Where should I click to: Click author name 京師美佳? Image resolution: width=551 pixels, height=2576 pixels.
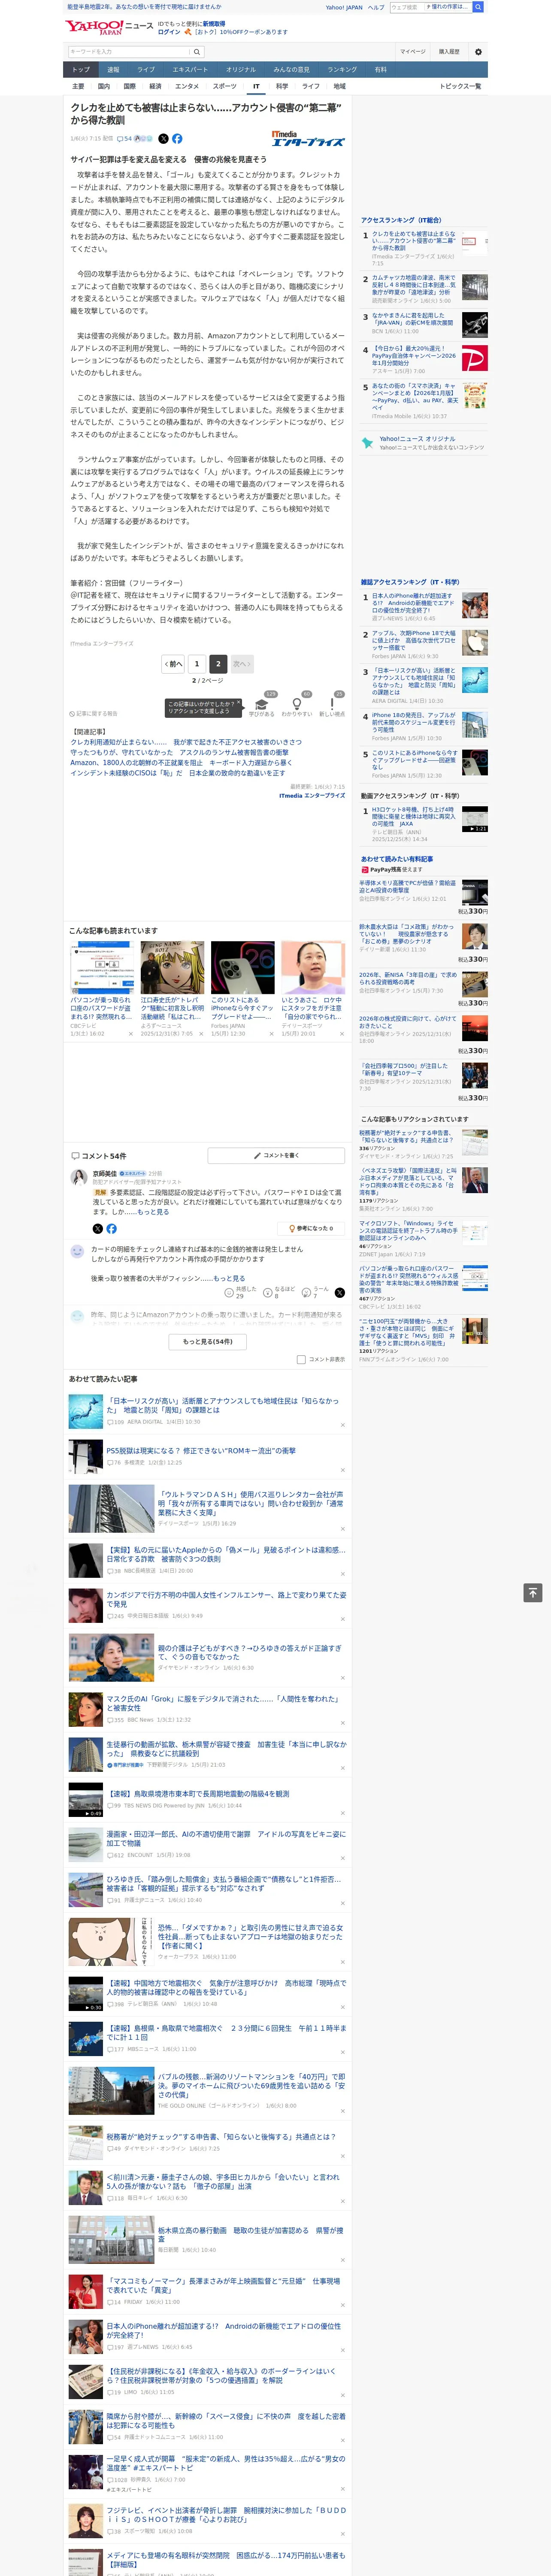105,1173
